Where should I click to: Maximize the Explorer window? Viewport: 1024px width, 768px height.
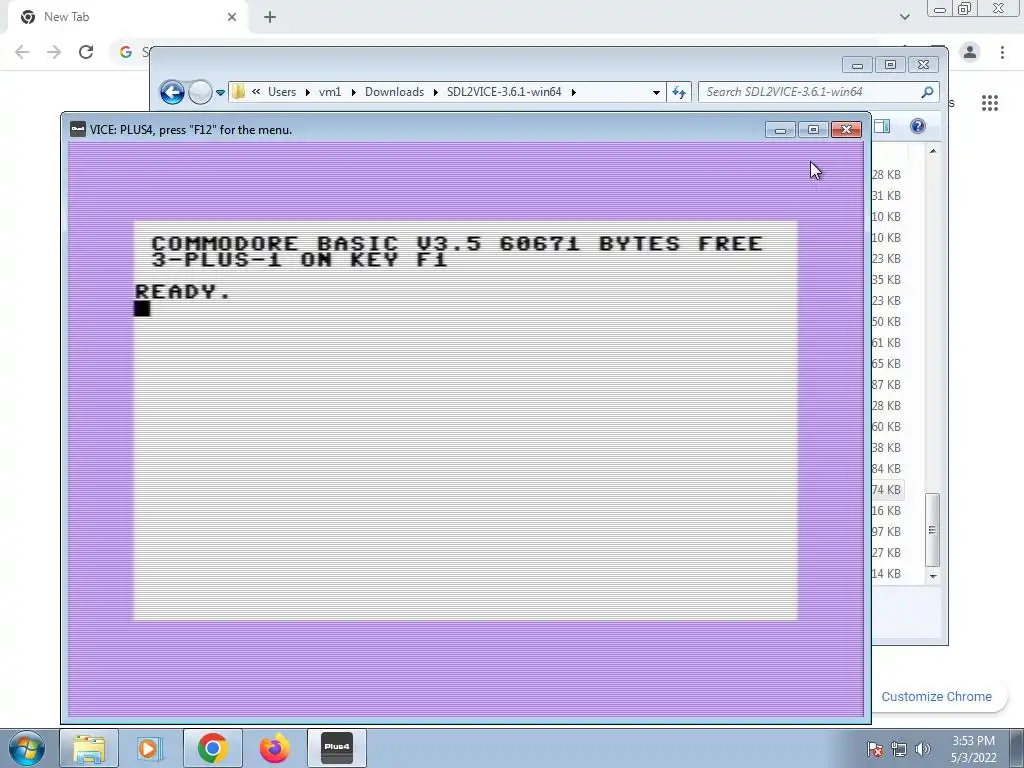pyautogui.click(x=890, y=65)
